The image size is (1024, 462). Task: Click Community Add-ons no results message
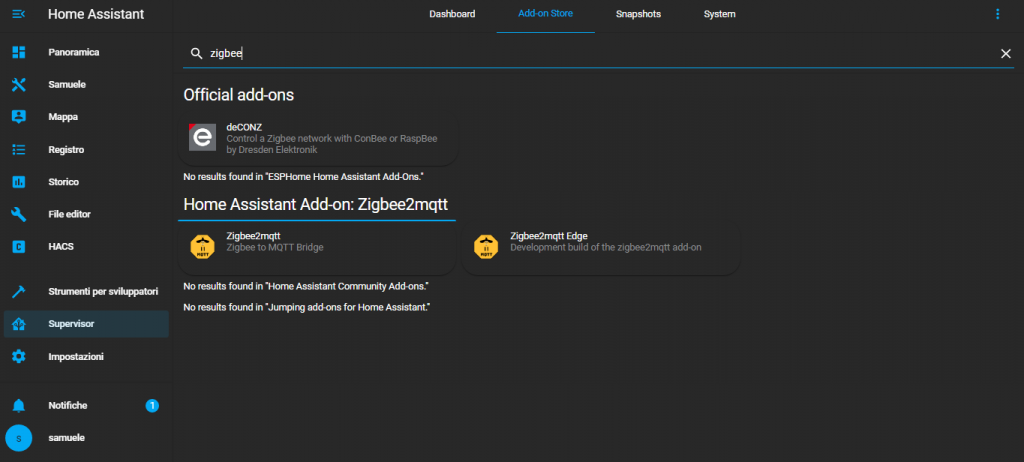[306, 286]
